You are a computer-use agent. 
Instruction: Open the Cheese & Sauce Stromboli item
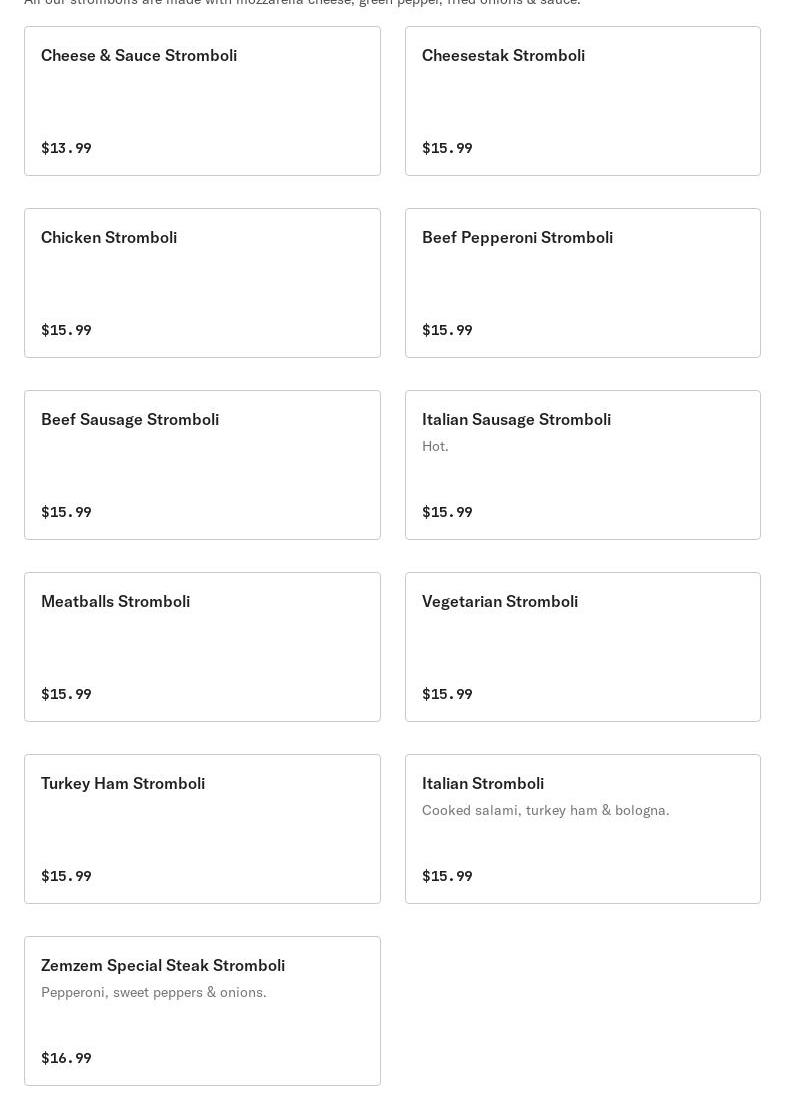click(x=202, y=100)
